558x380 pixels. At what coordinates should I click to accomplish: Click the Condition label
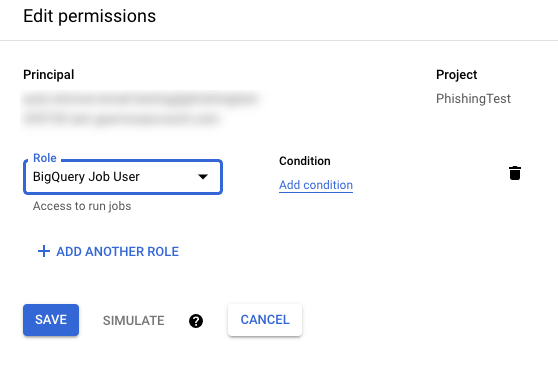pyautogui.click(x=305, y=161)
